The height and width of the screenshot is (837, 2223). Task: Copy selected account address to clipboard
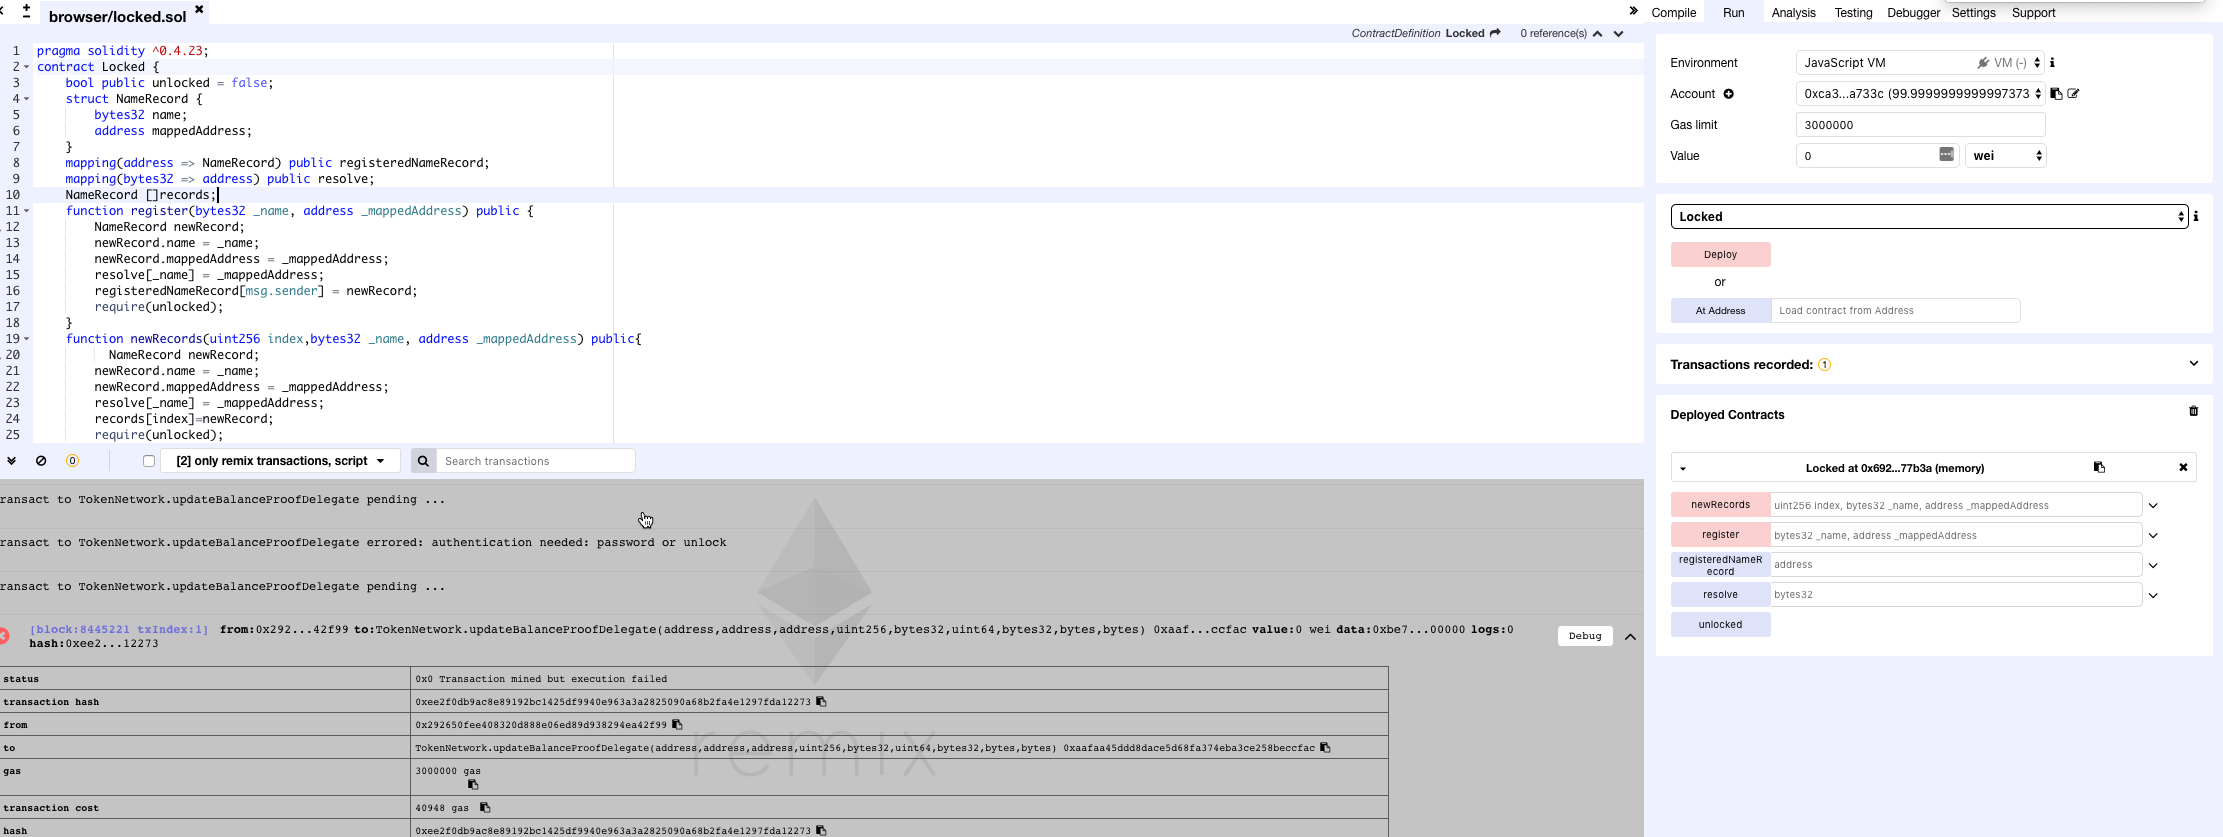point(2056,93)
